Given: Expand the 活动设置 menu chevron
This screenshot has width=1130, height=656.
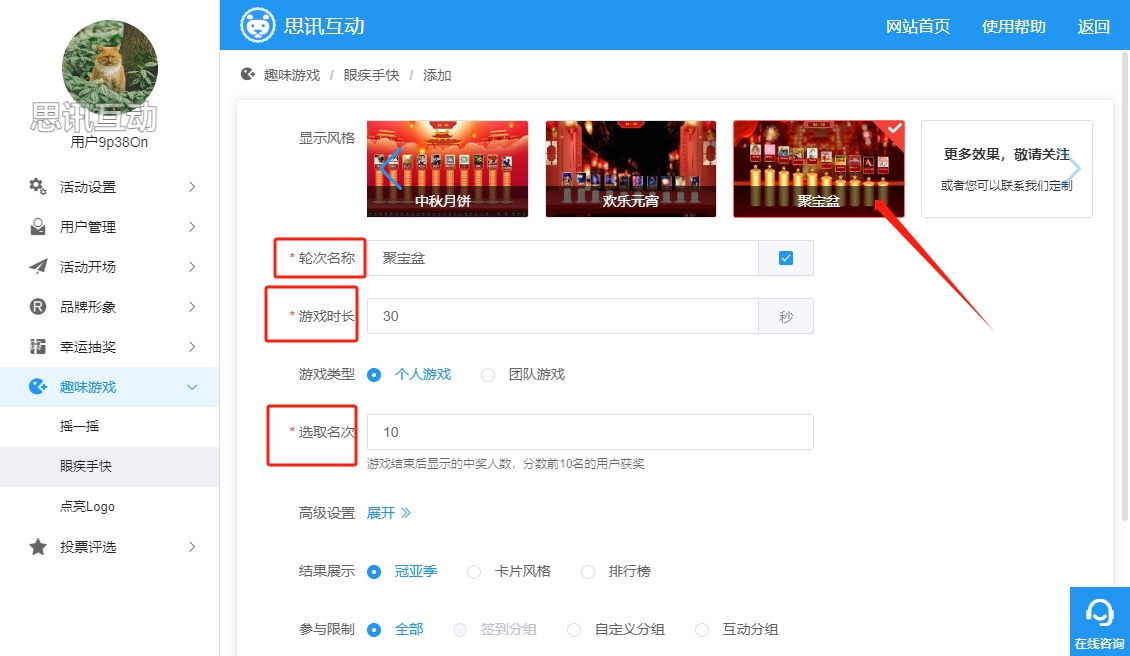Looking at the screenshot, I should (192, 187).
